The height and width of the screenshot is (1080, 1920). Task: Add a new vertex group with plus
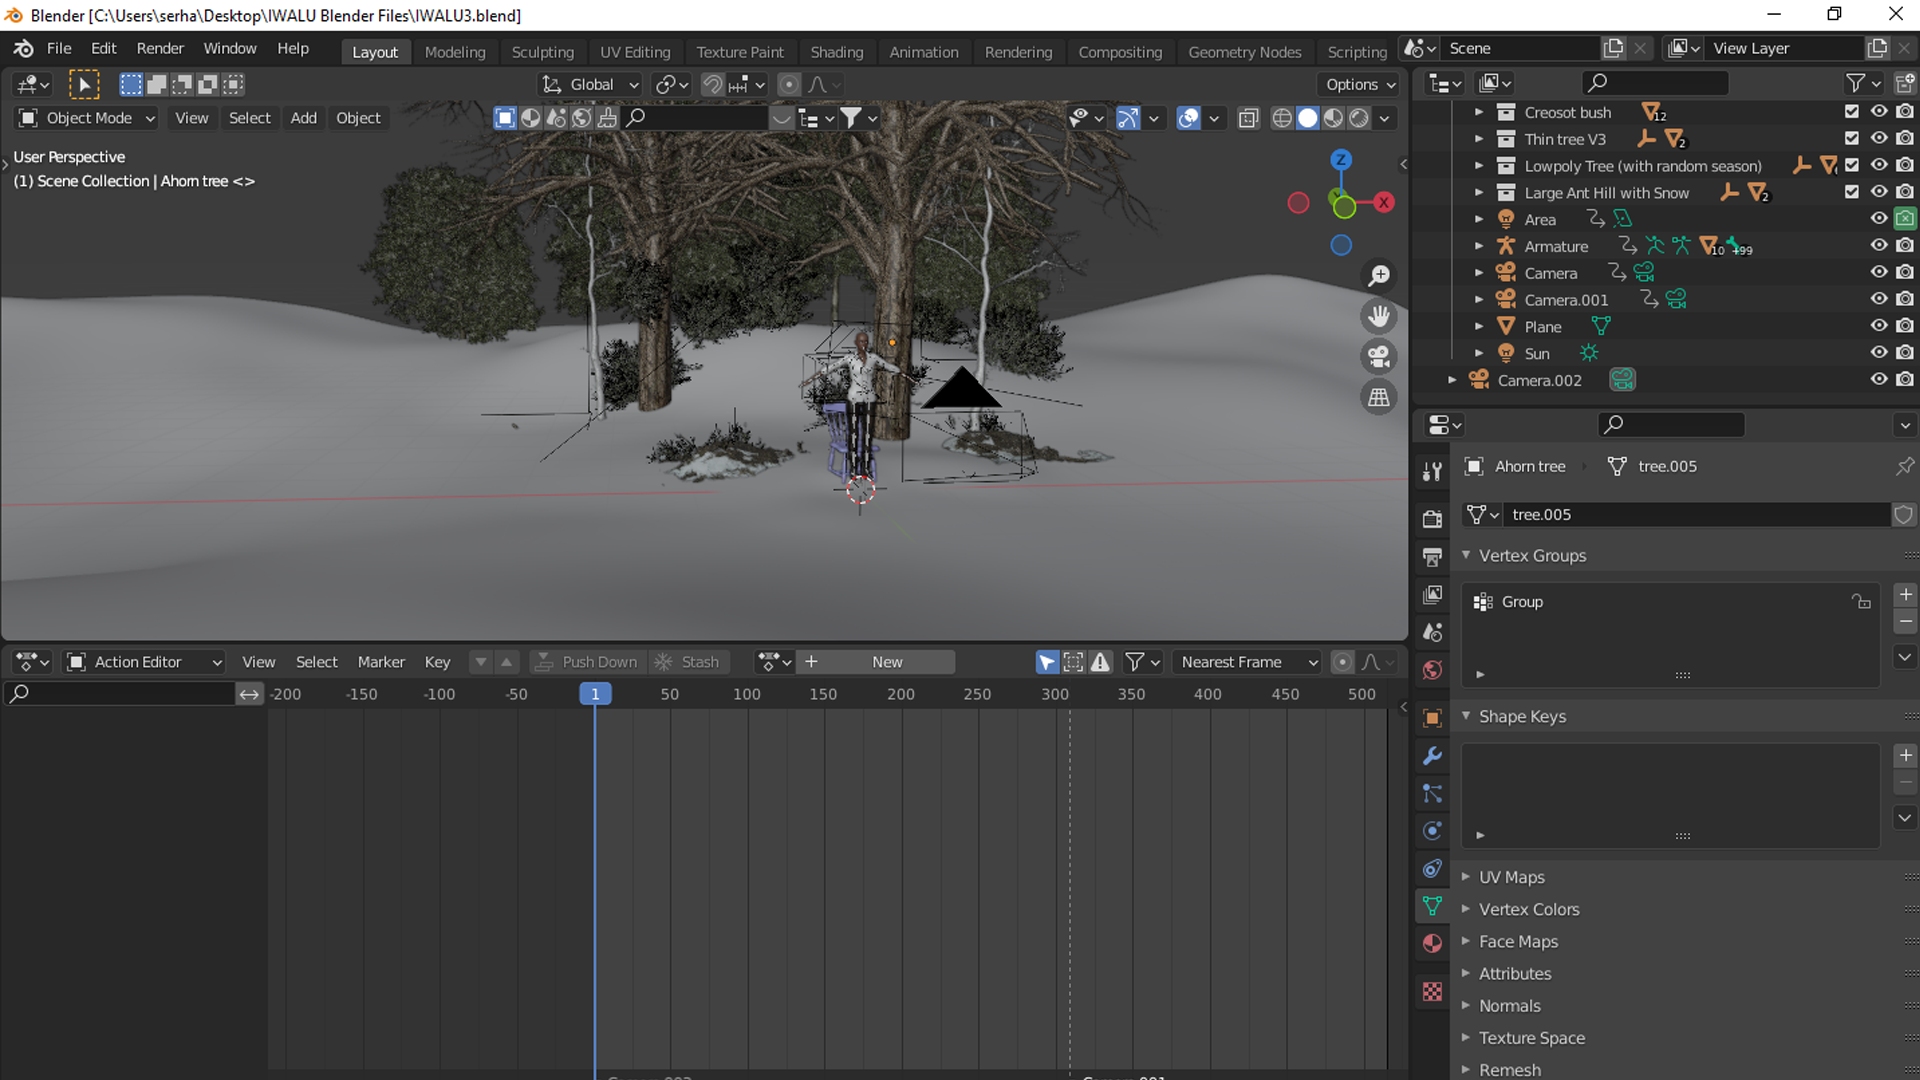pos(1905,594)
